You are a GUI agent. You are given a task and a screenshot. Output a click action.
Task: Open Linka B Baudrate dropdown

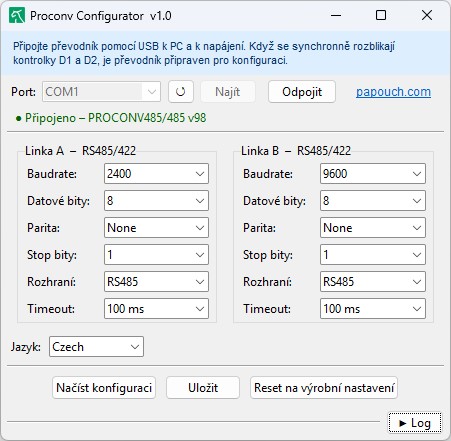pyautogui.click(x=373, y=174)
